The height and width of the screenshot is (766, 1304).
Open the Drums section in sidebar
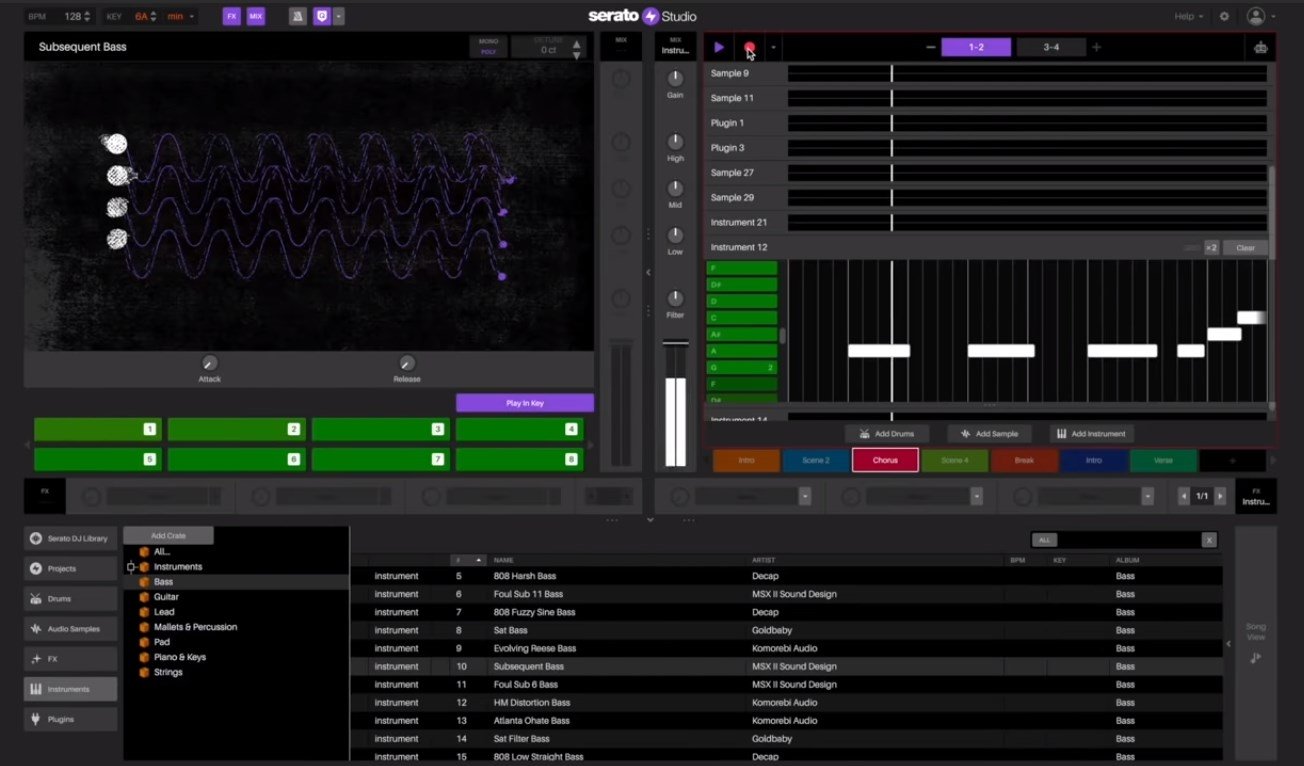[x=70, y=599]
